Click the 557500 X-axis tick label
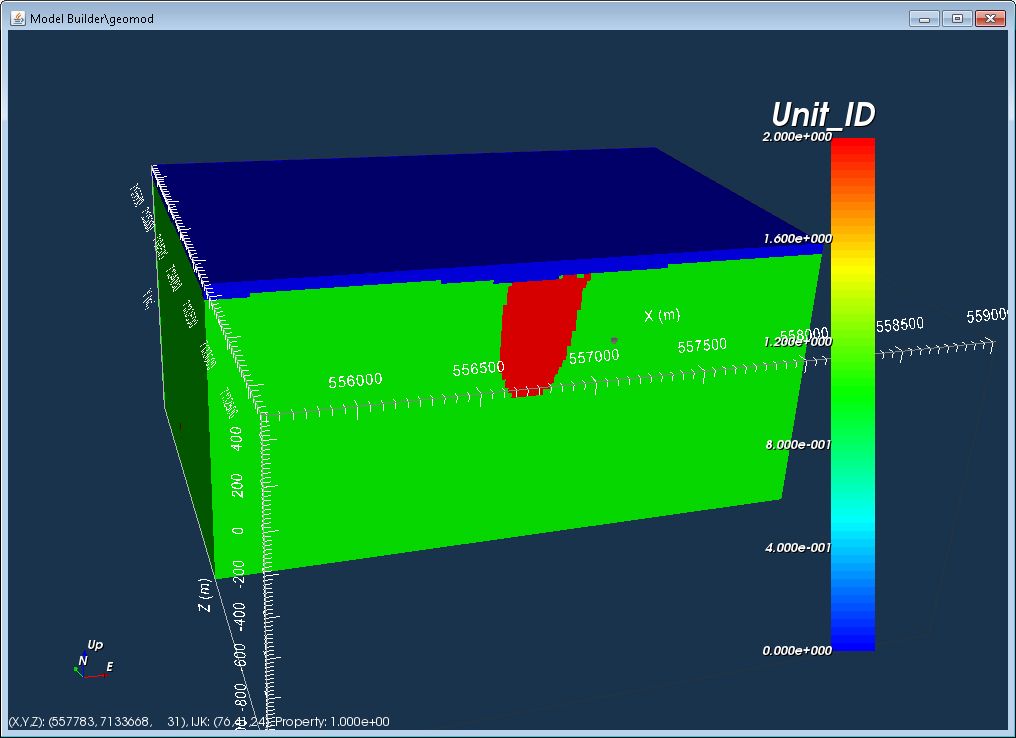Screen dimensions: 1016x738 702,346
